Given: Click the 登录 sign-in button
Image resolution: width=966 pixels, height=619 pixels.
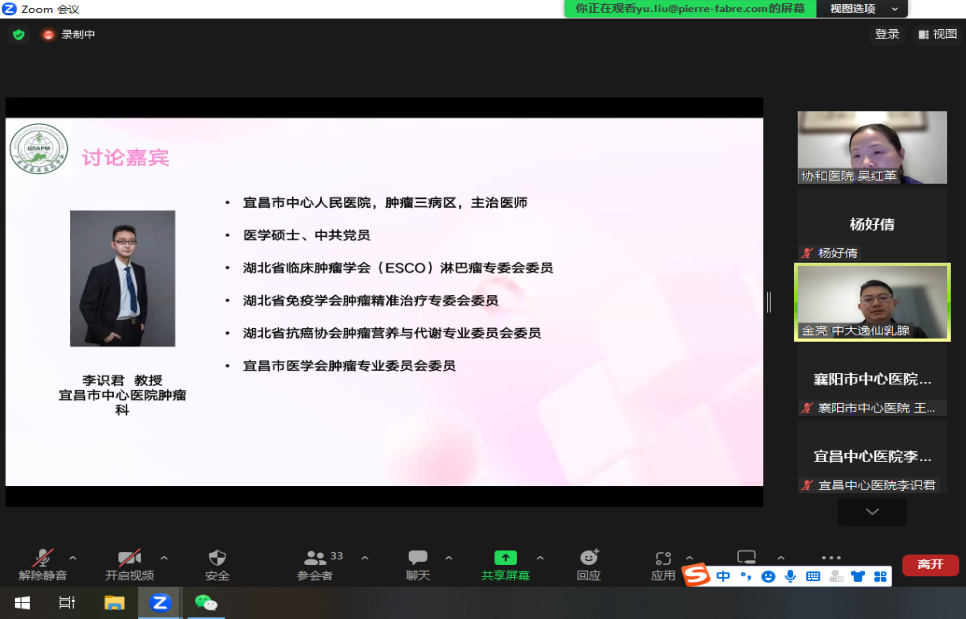Looking at the screenshot, I should click(x=887, y=34).
